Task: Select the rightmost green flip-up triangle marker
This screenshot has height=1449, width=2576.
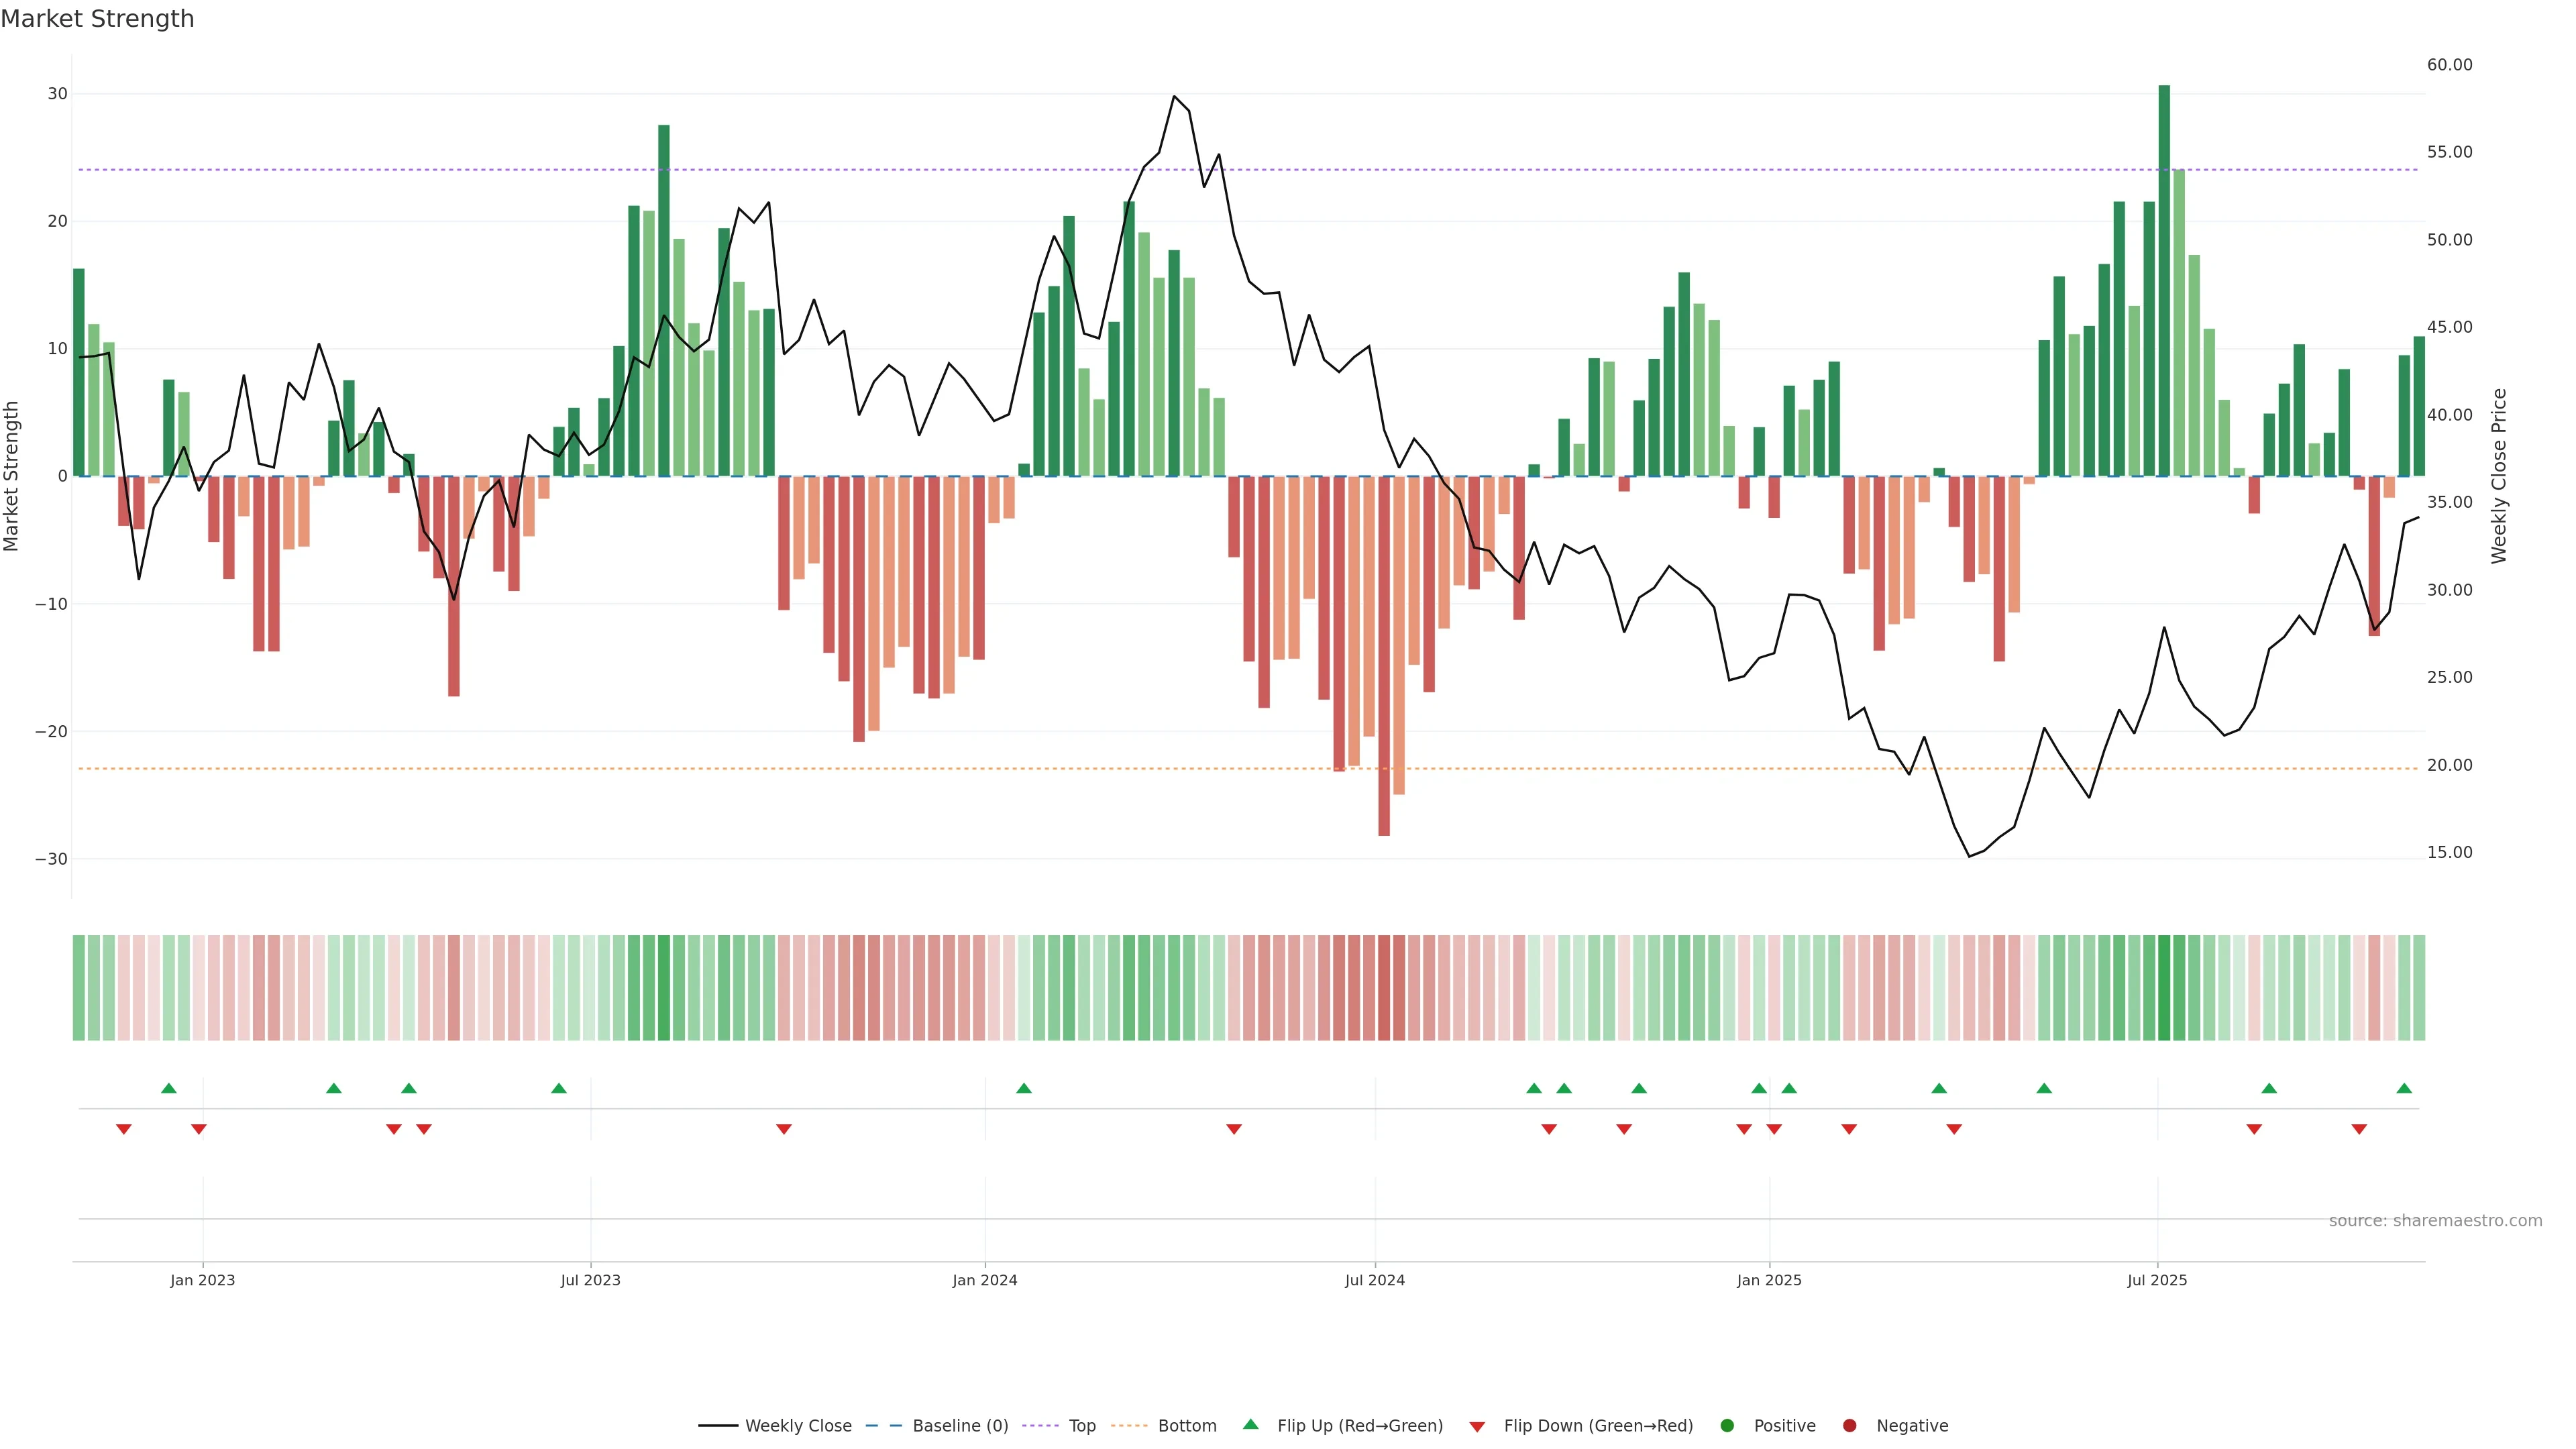Action: pyautogui.click(x=2404, y=1088)
